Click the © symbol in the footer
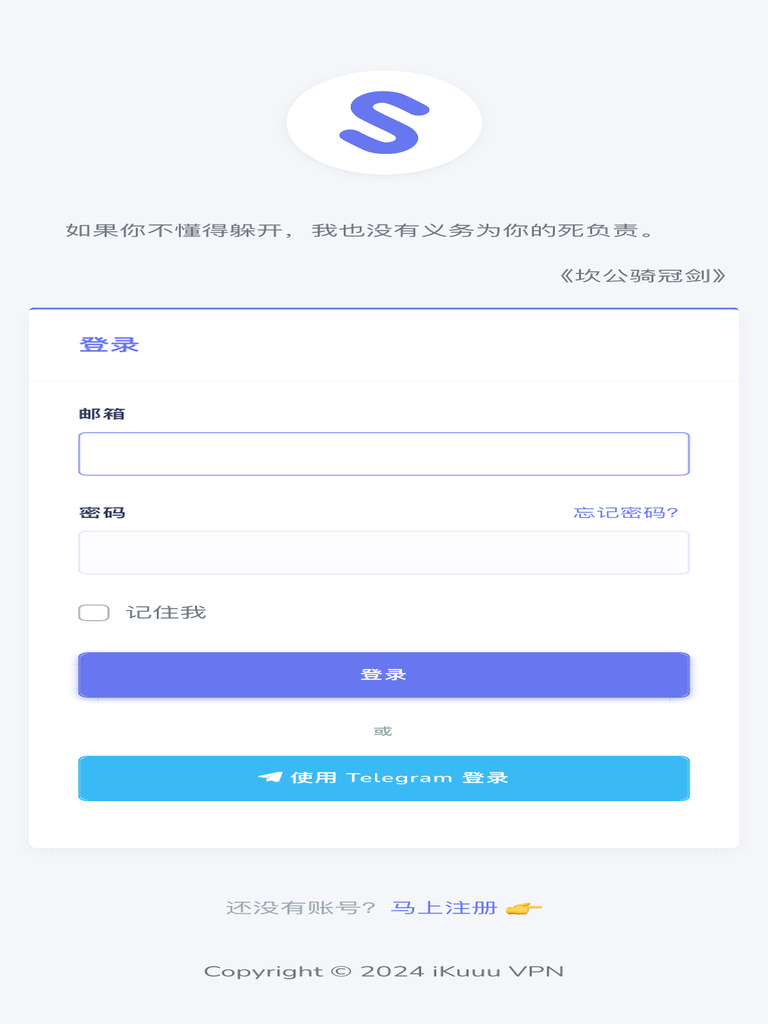The width and height of the screenshot is (768, 1024). 341,971
